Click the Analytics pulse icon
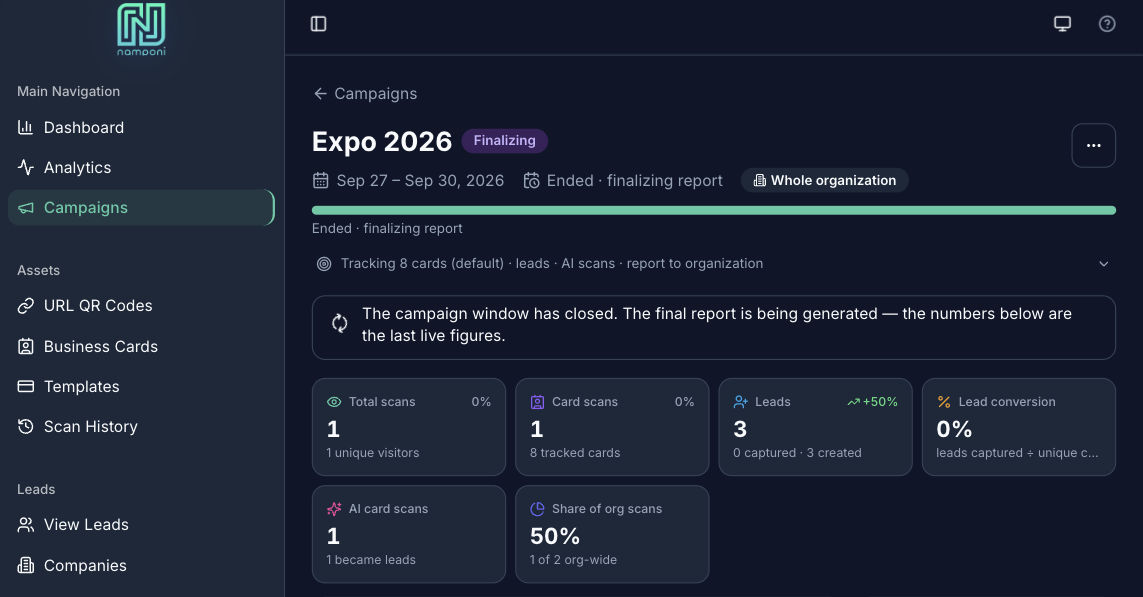The height and width of the screenshot is (597, 1143). (x=26, y=168)
